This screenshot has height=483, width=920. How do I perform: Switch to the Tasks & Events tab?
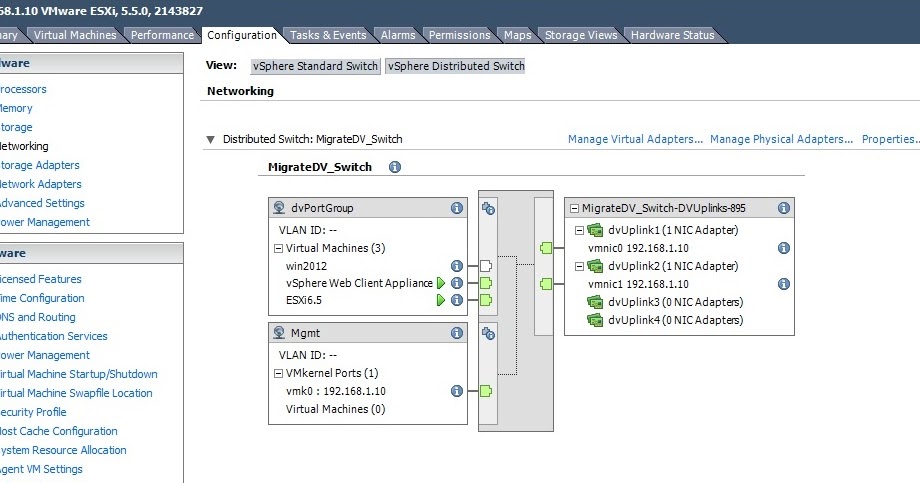pos(328,35)
